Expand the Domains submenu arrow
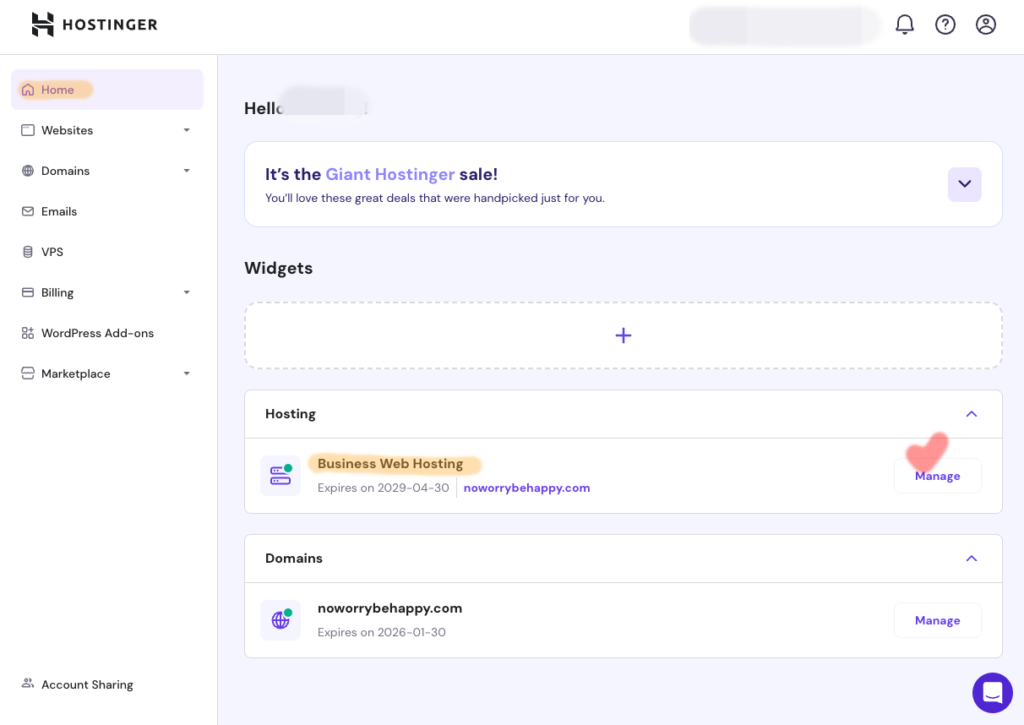This screenshot has width=1024, height=725. click(x=187, y=171)
